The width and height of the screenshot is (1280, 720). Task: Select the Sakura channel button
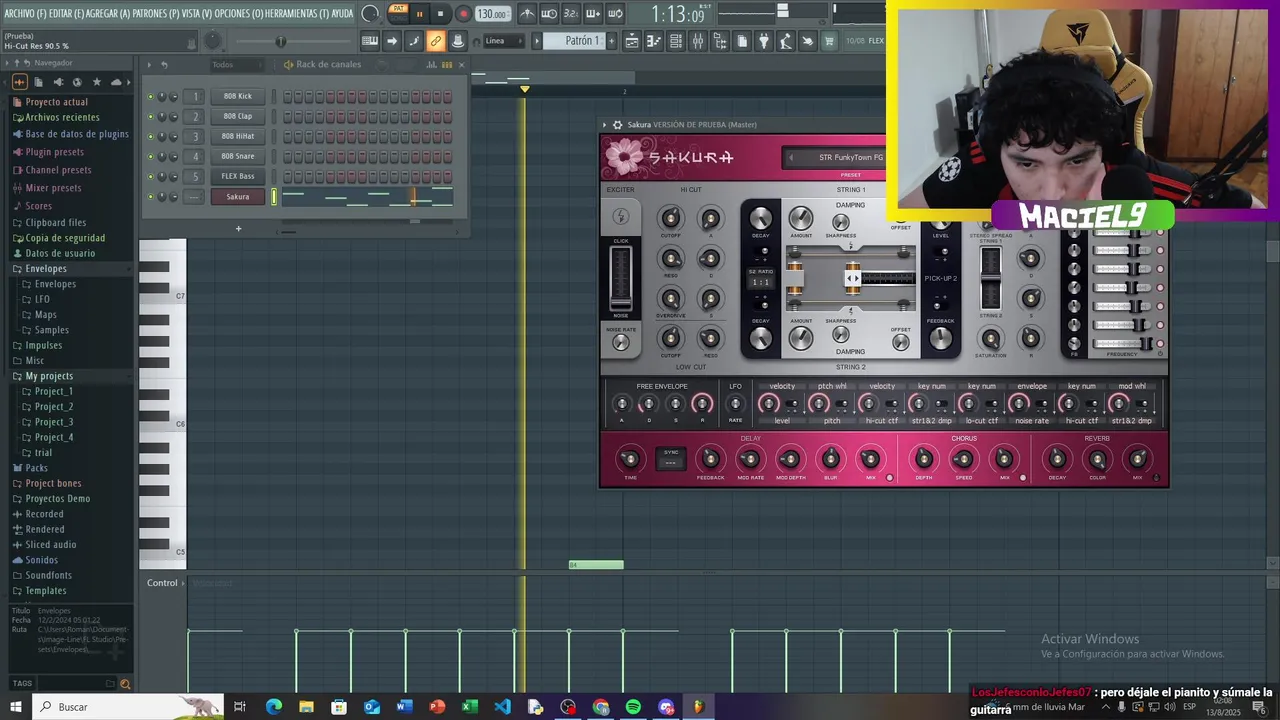pyautogui.click(x=237, y=197)
